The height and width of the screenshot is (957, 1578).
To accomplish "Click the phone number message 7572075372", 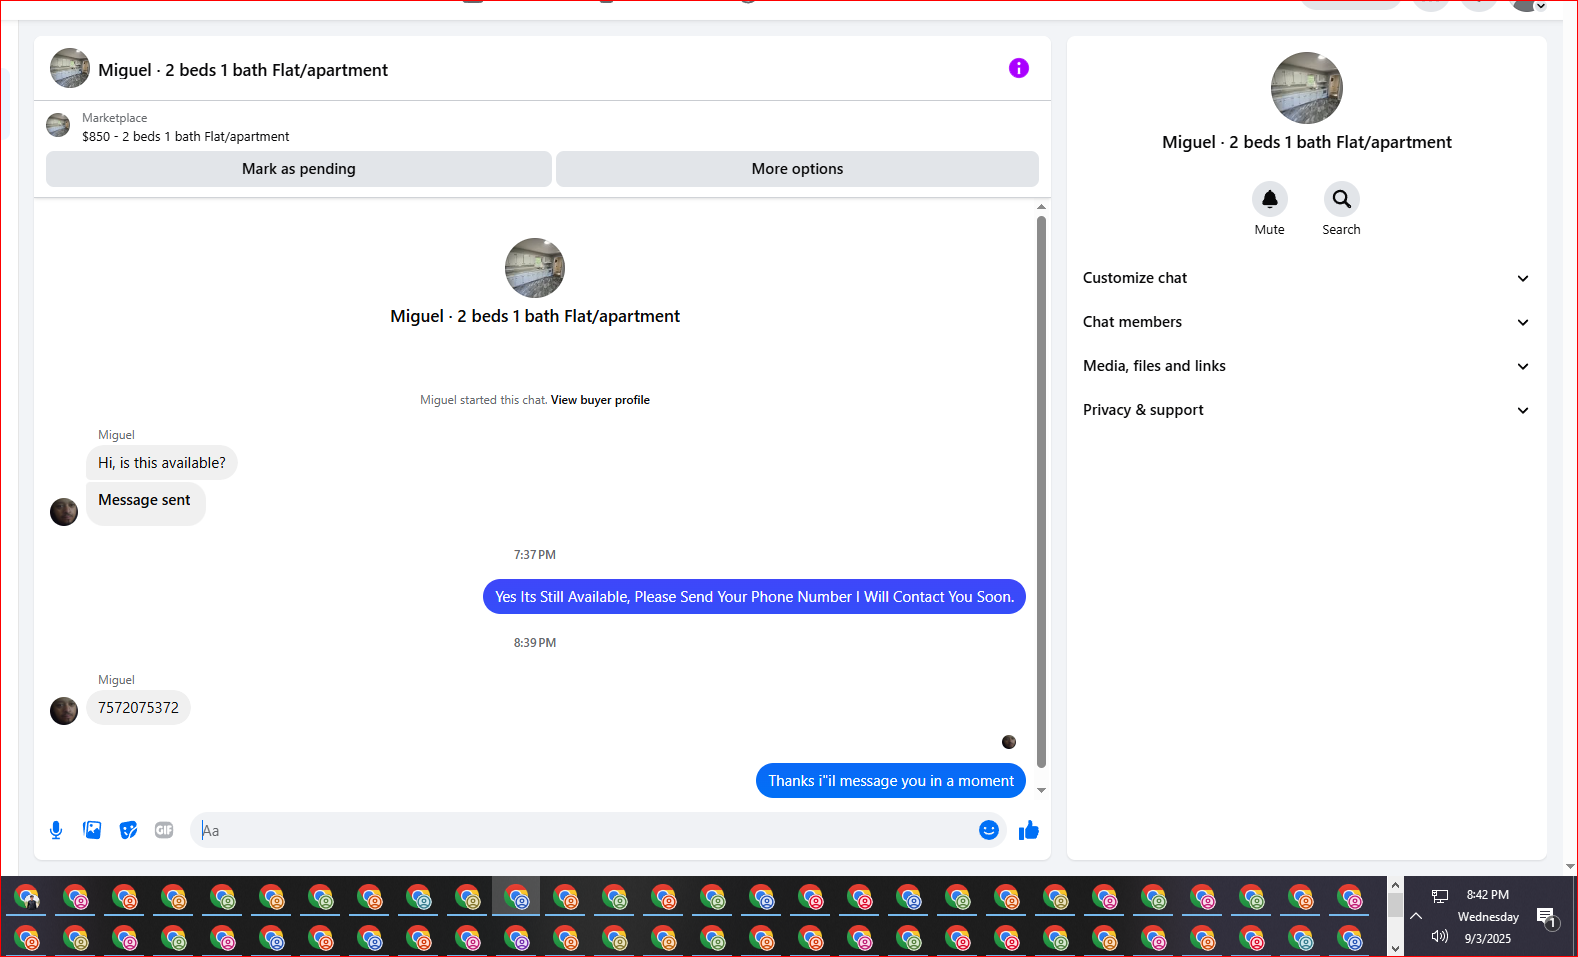I will pyautogui.click(x=138, y=708).
